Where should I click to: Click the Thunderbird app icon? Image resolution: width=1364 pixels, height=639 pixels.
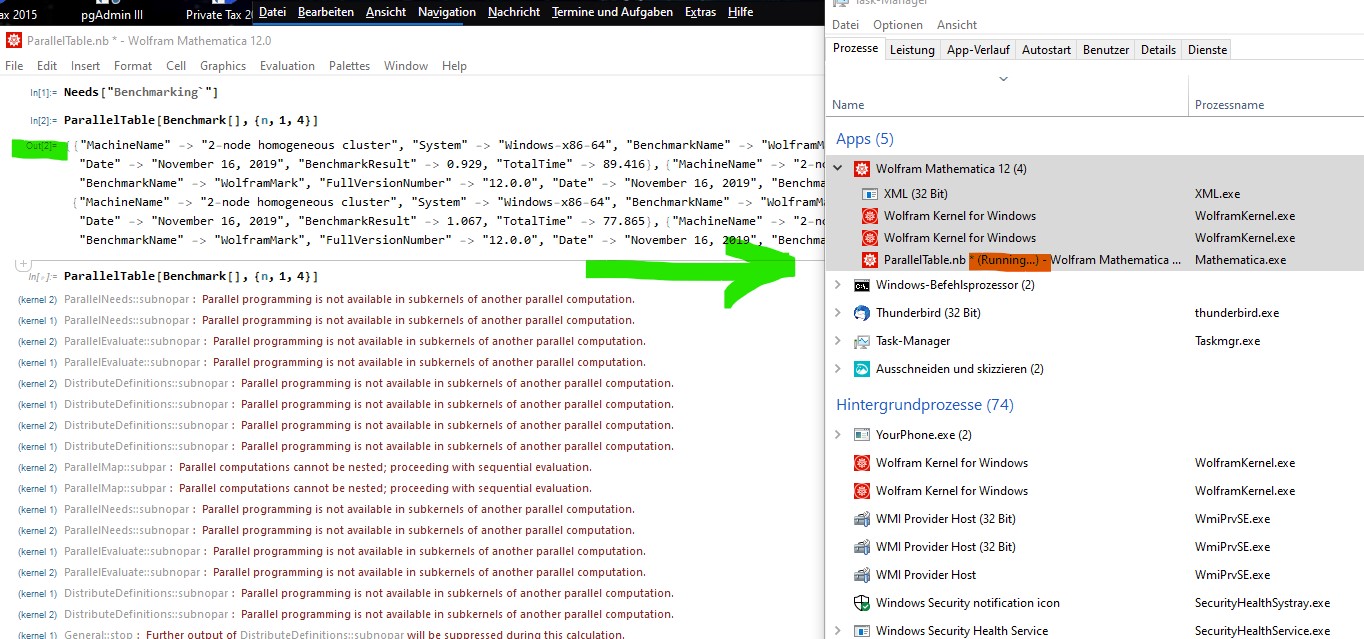coord(862,313)
